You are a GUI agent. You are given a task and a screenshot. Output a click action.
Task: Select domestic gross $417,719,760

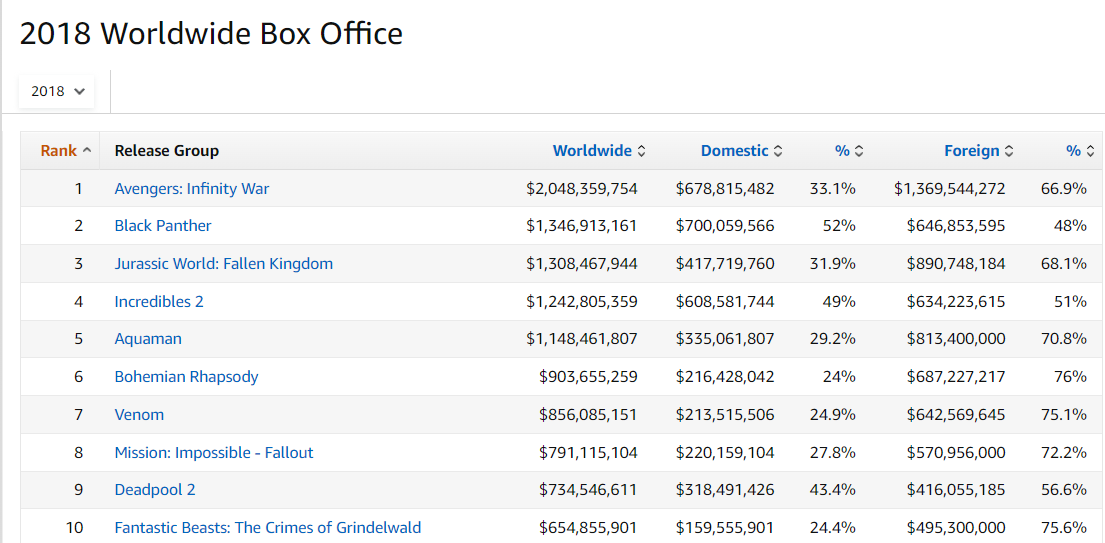coord(725,264)
